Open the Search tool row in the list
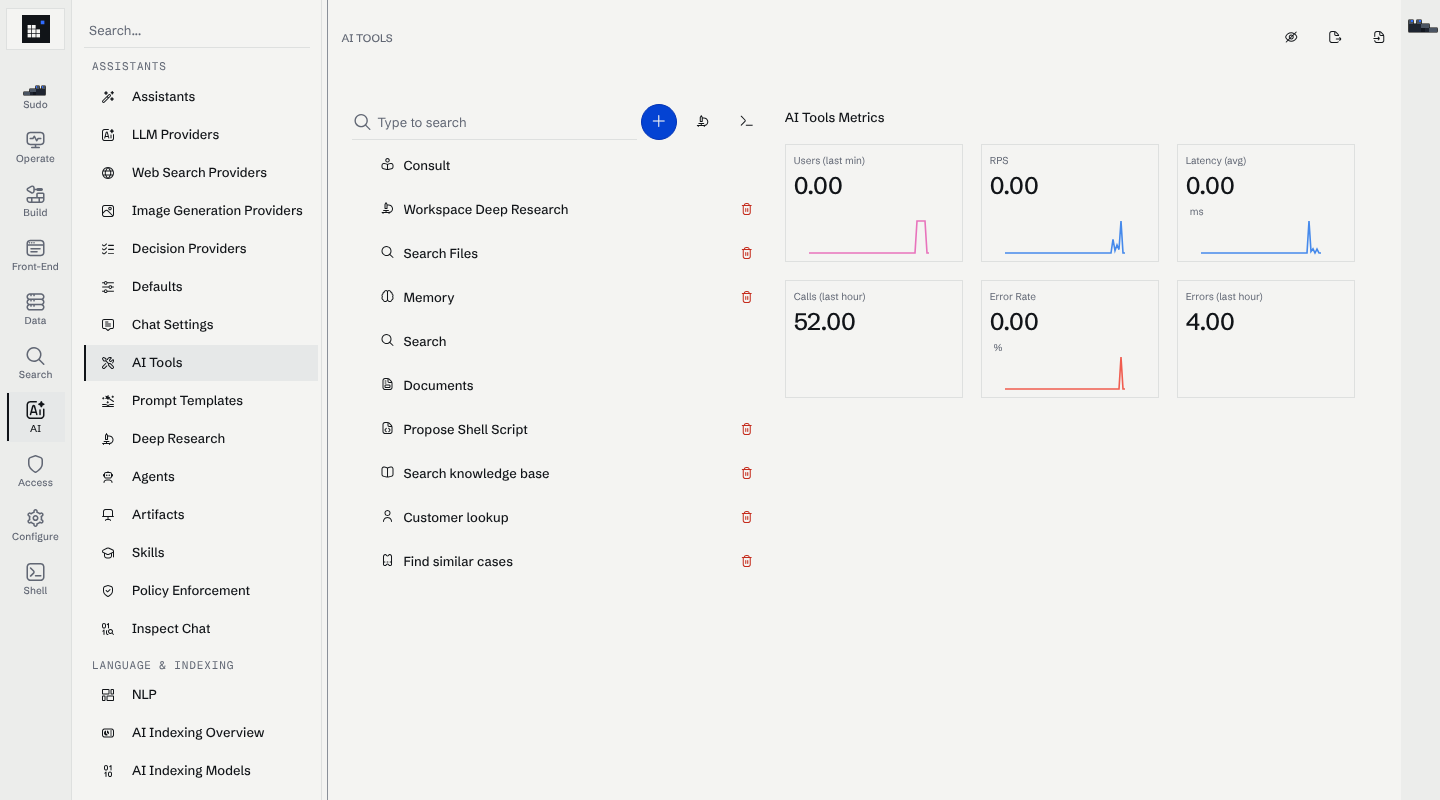 tap(555, 342)
